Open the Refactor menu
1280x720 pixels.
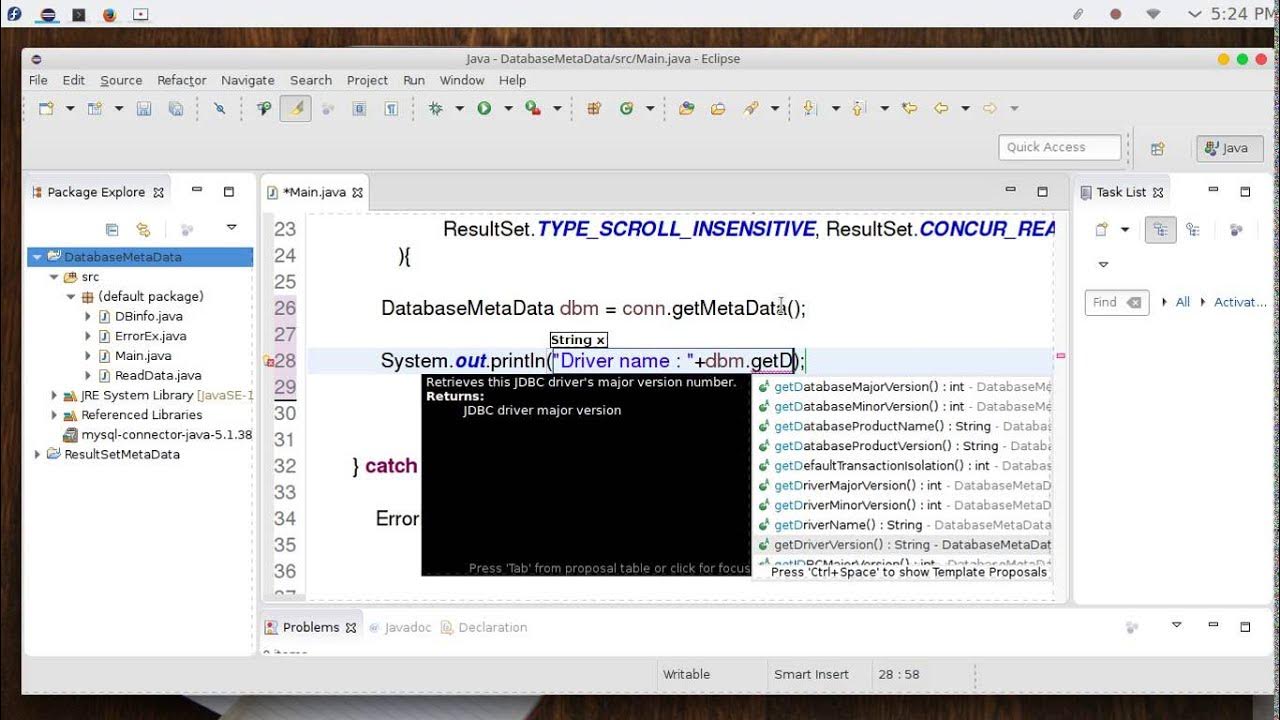(181, 80)
